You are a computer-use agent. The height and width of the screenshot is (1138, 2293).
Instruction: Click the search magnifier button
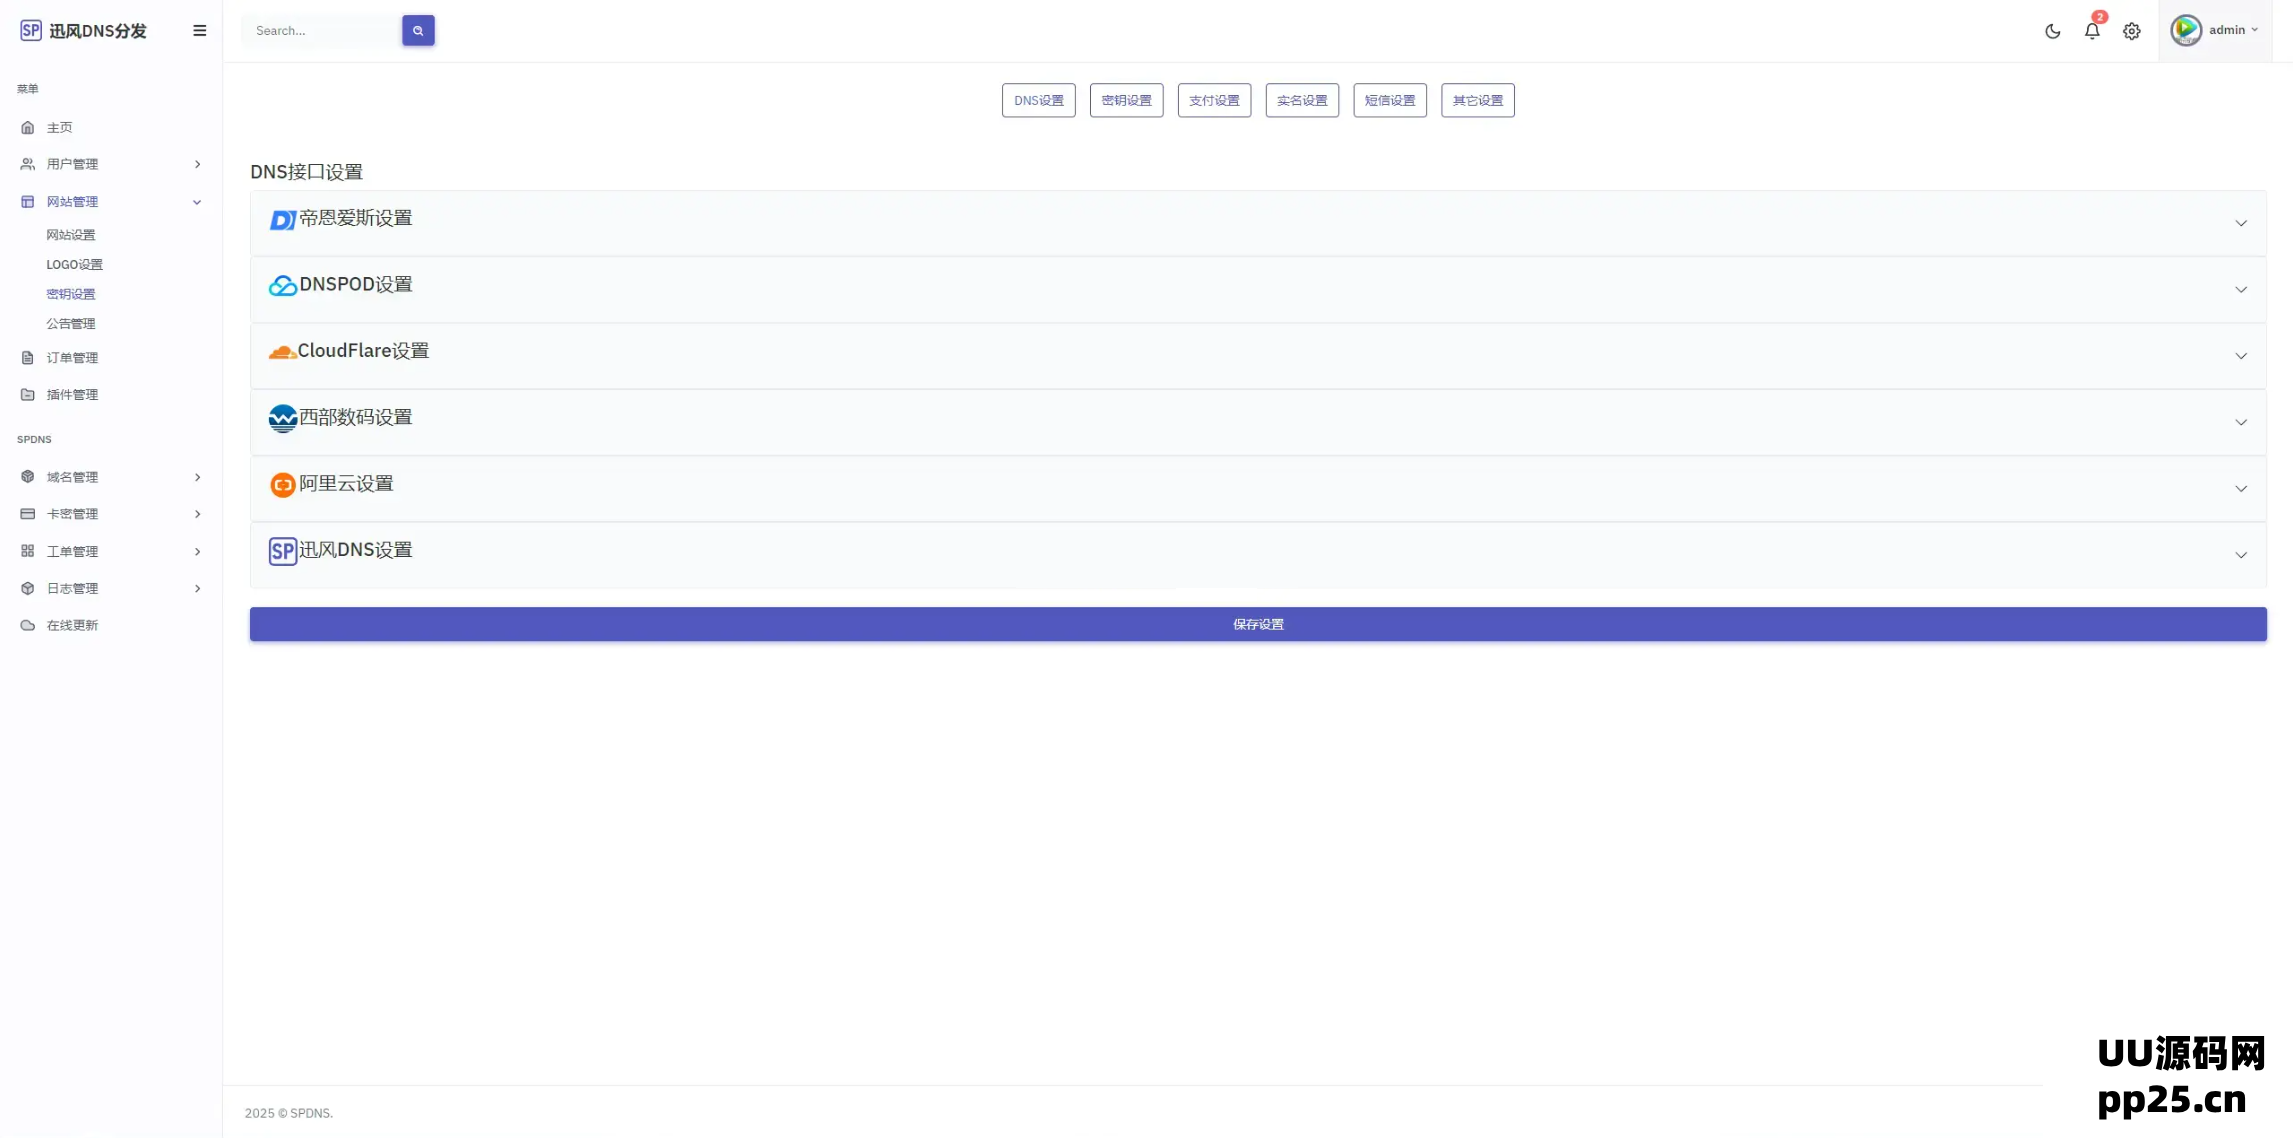[x=418, y=31]
